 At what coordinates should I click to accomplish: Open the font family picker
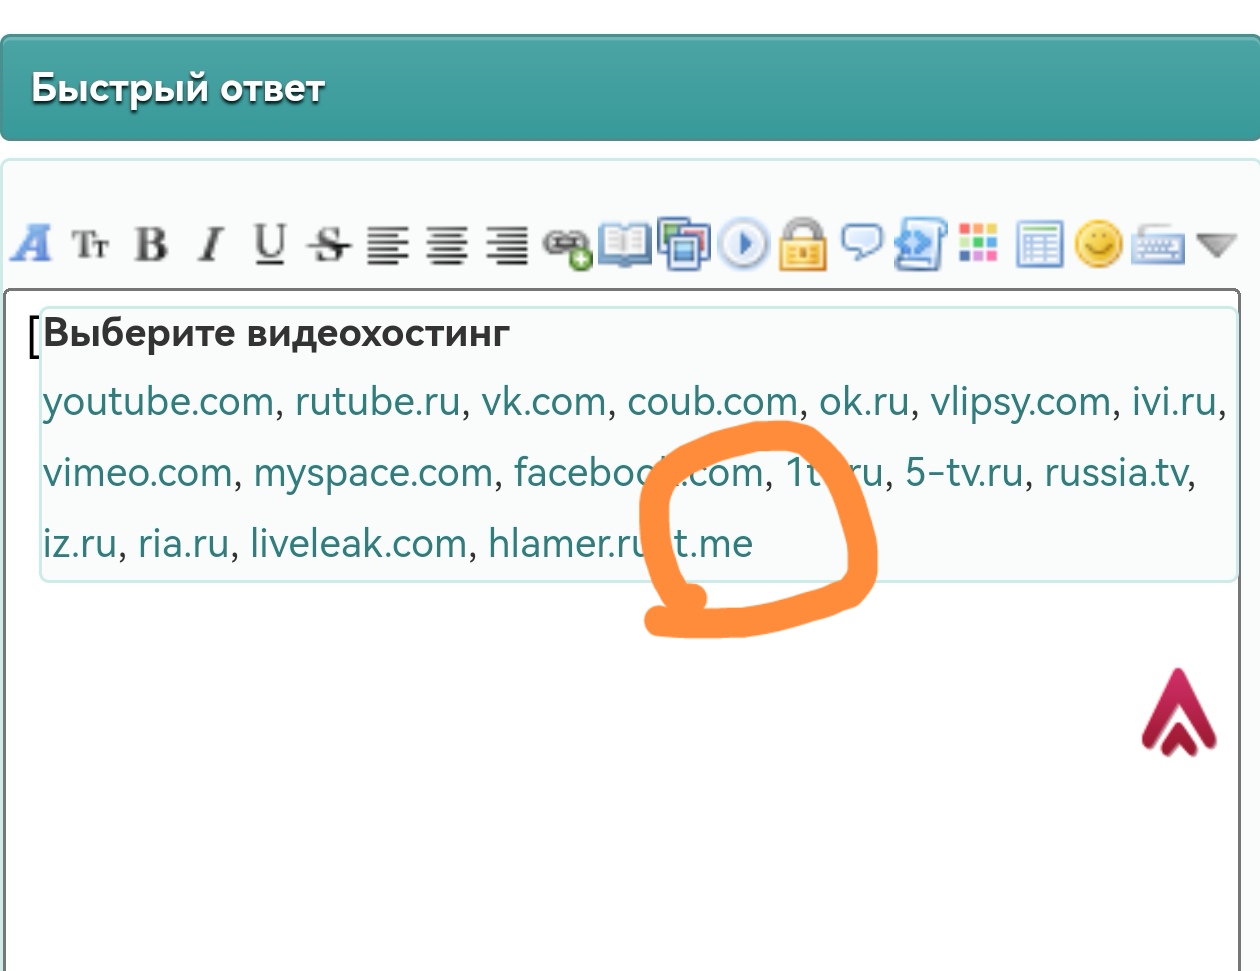[31, 243]
